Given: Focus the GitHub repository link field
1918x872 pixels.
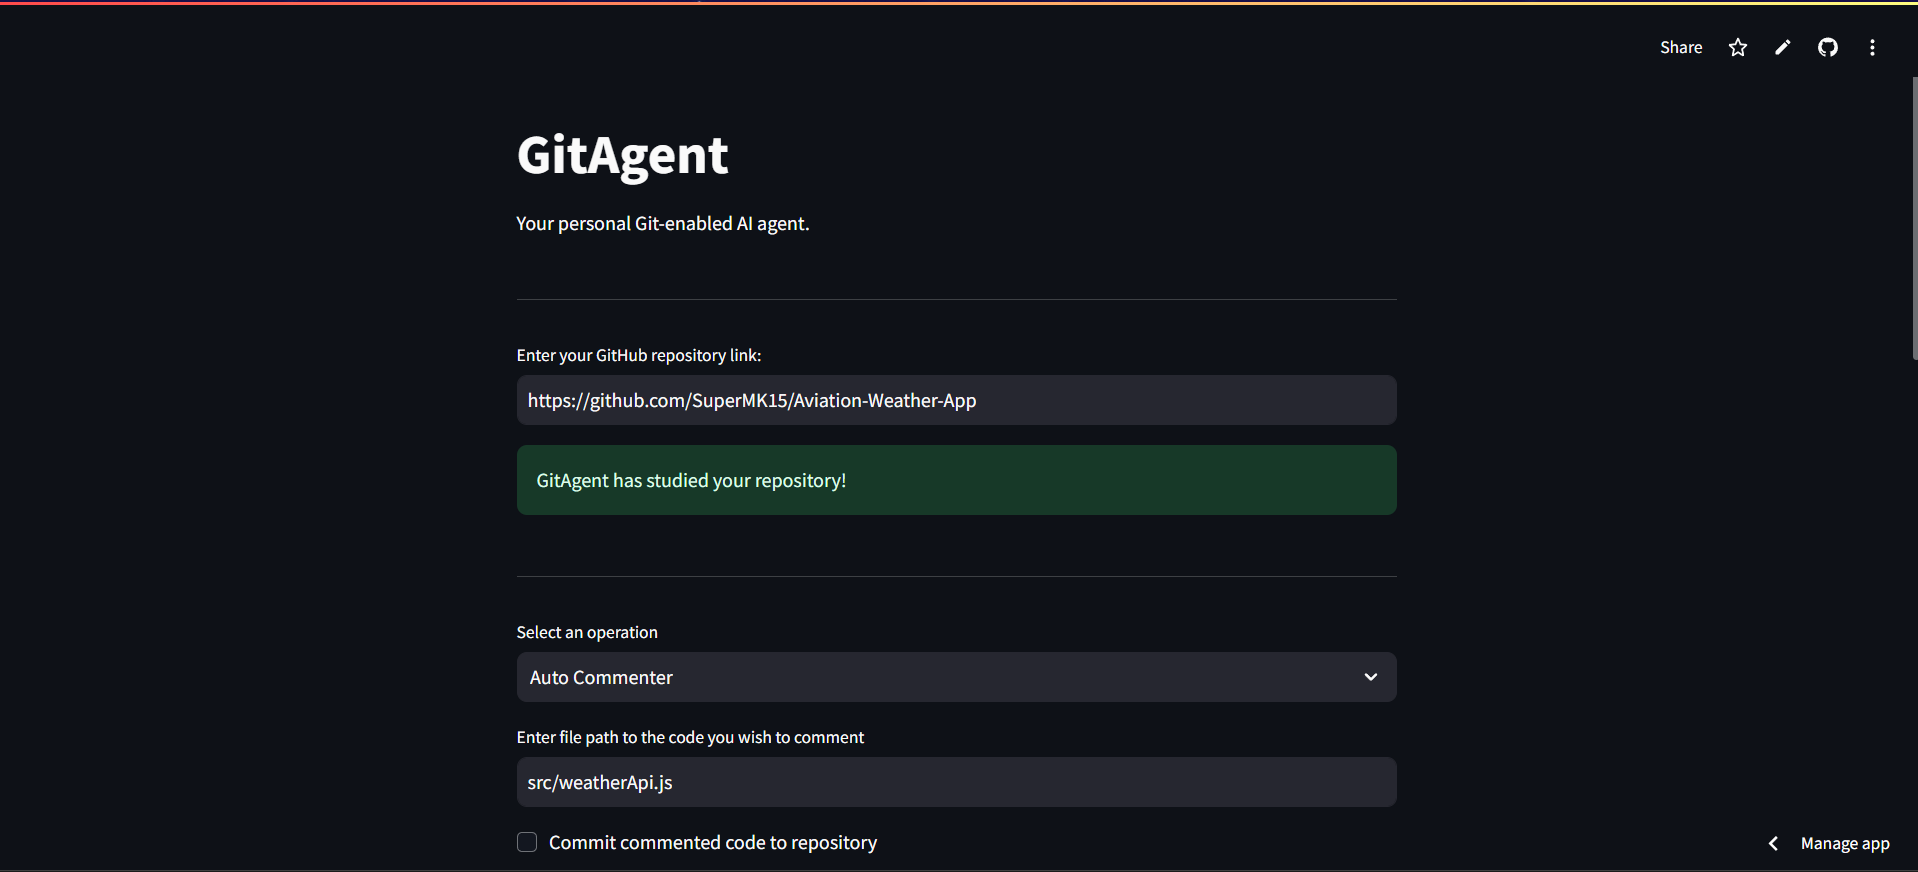Looking at the screenshot, I should 956,400.
